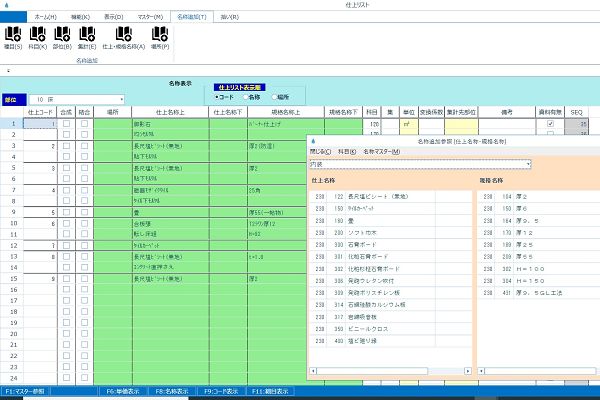Click the 仕上コード cell in row 1
Image resolution: width=600 pixels, height=400 pixels.
pyautogui.click(x=40, y=124)
